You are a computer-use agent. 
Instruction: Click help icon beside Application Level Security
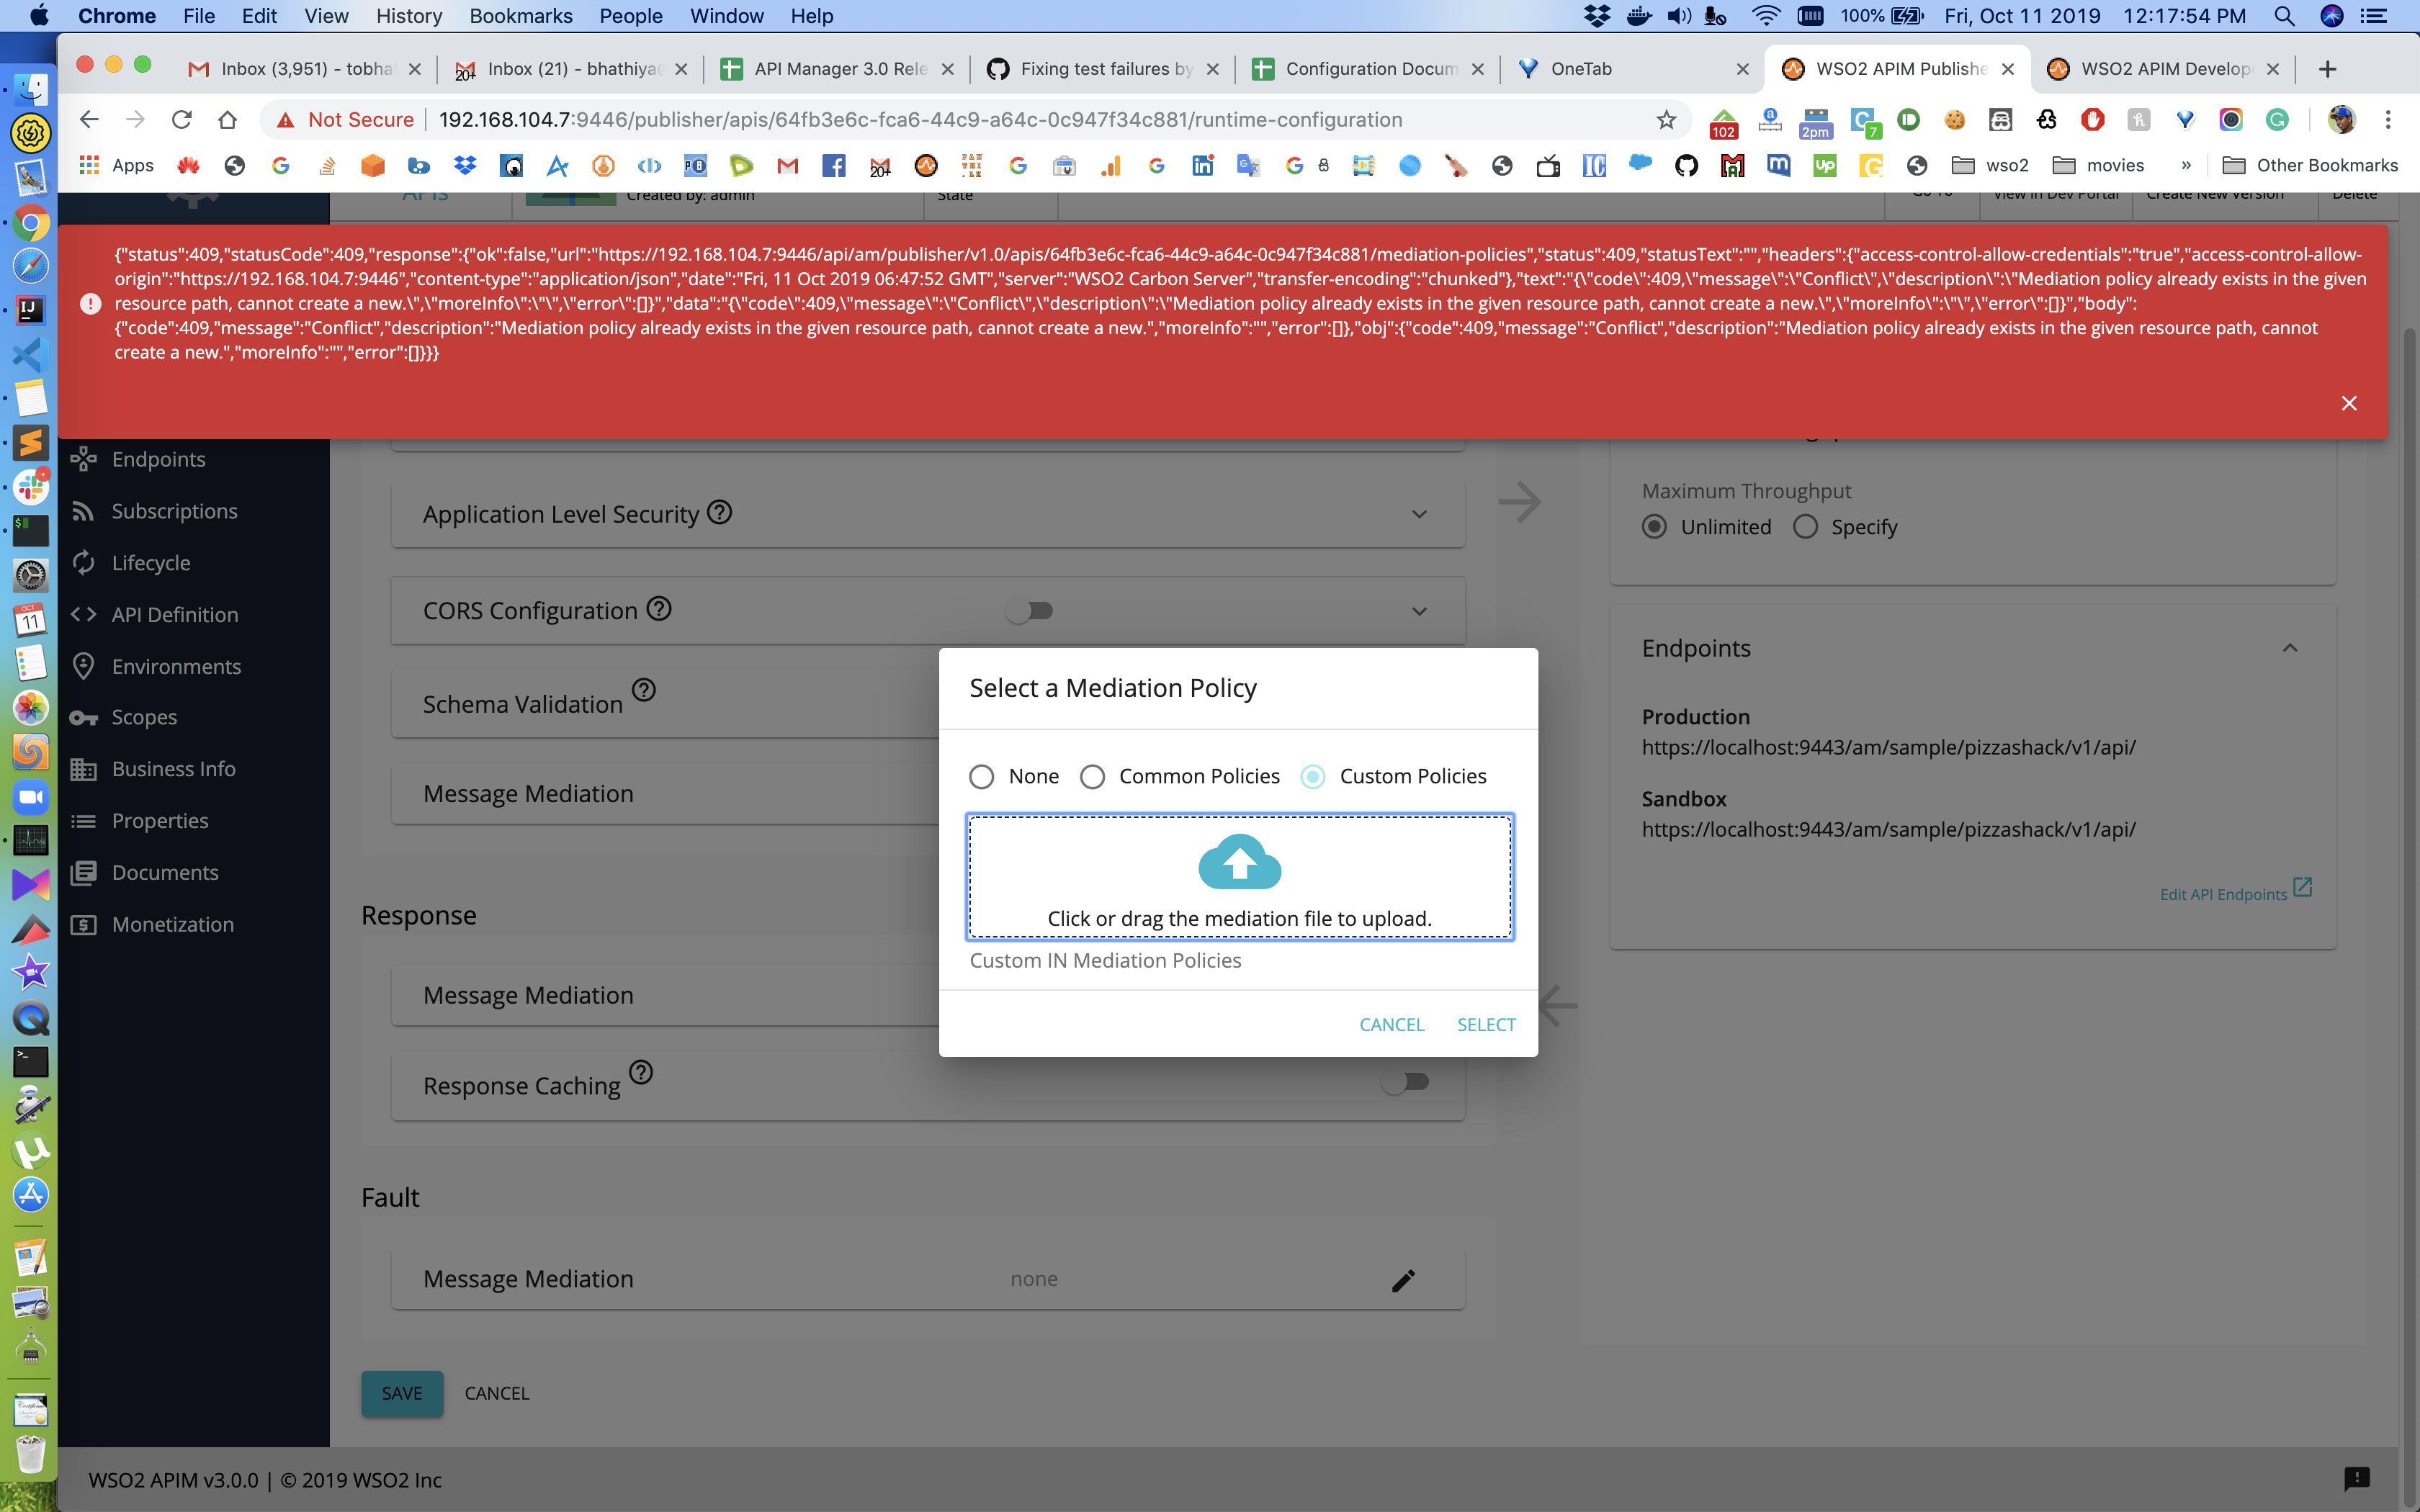click(x=720, y=512)
